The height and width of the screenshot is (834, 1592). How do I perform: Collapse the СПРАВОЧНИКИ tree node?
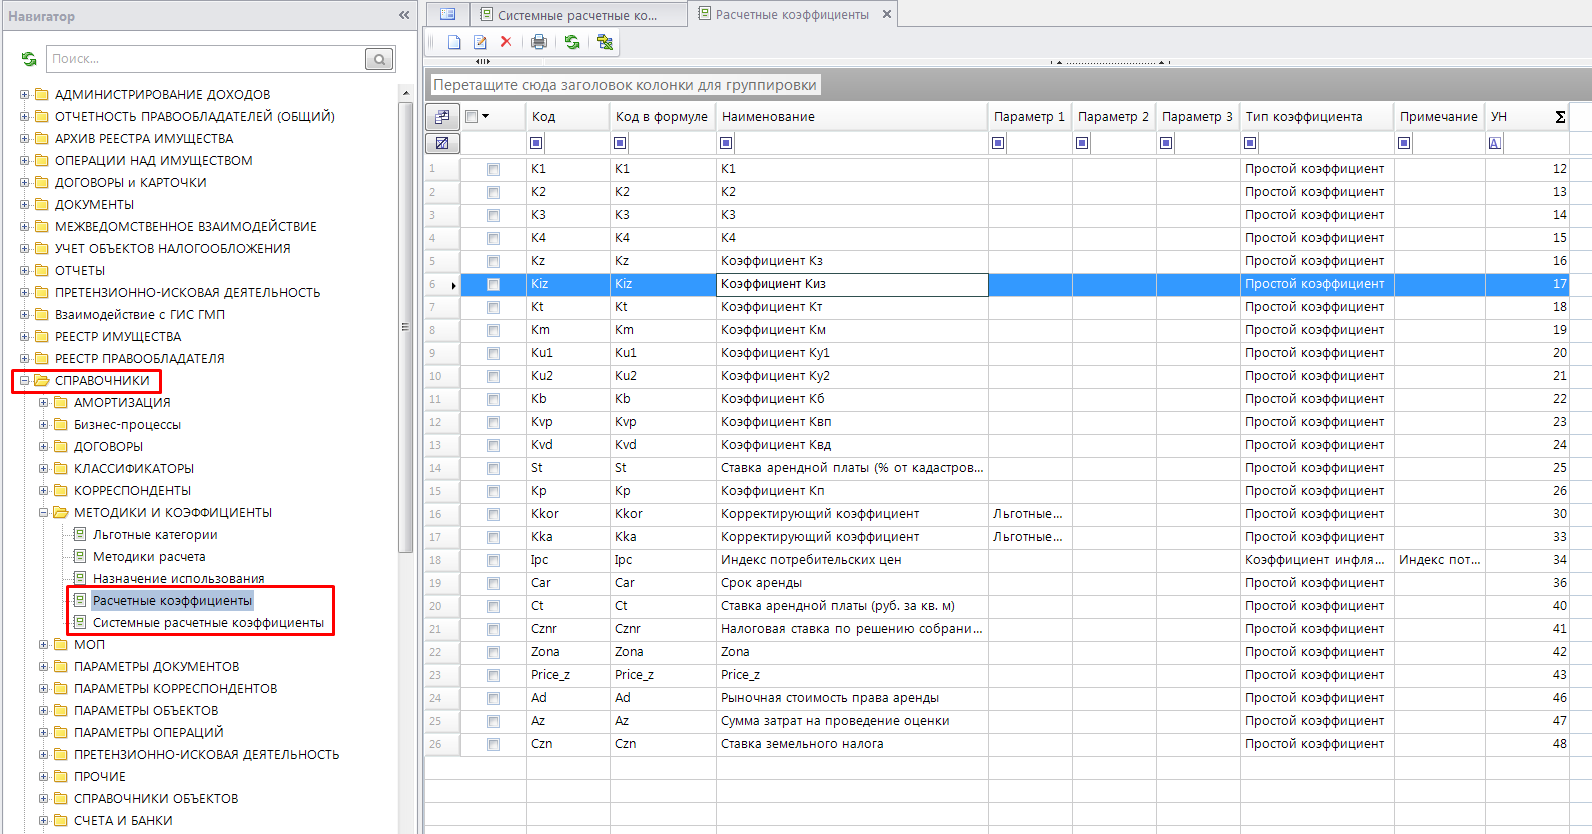click(x=25, y=380)
